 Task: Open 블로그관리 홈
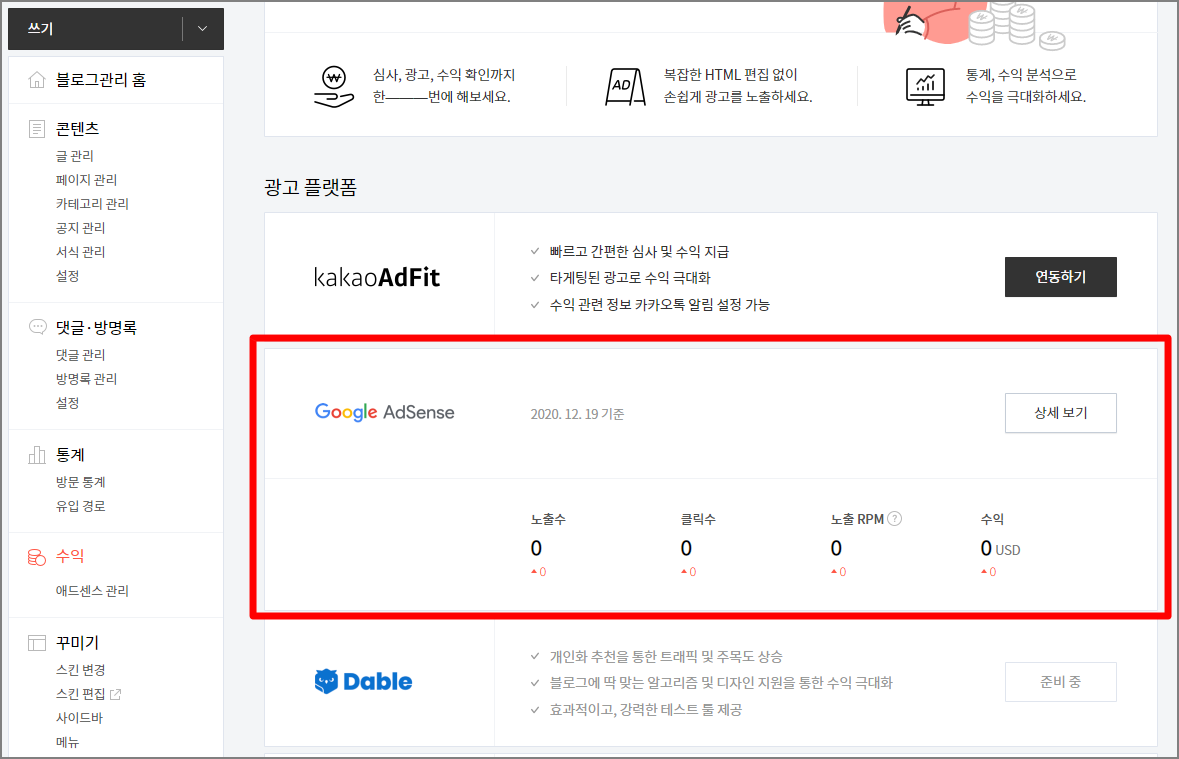coord(101,80)
